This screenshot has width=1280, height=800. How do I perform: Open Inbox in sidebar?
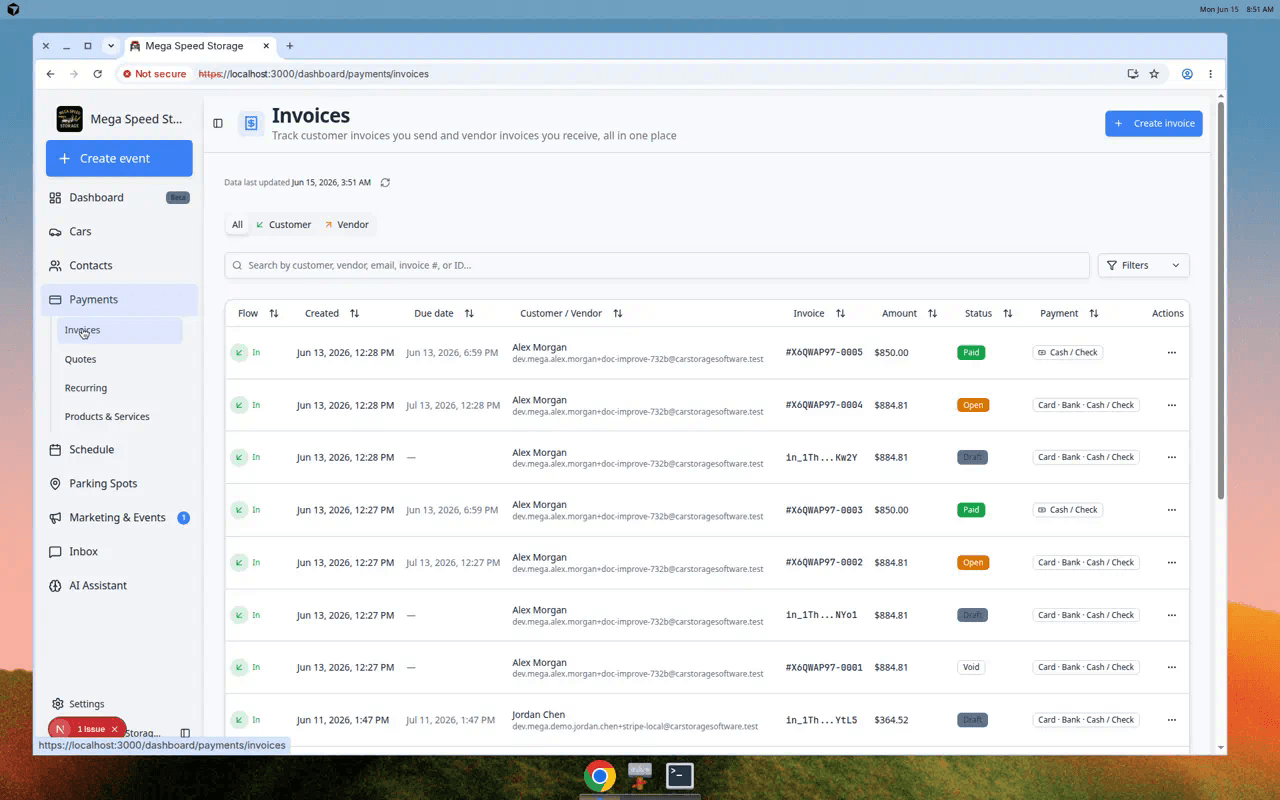pos(119,552)
